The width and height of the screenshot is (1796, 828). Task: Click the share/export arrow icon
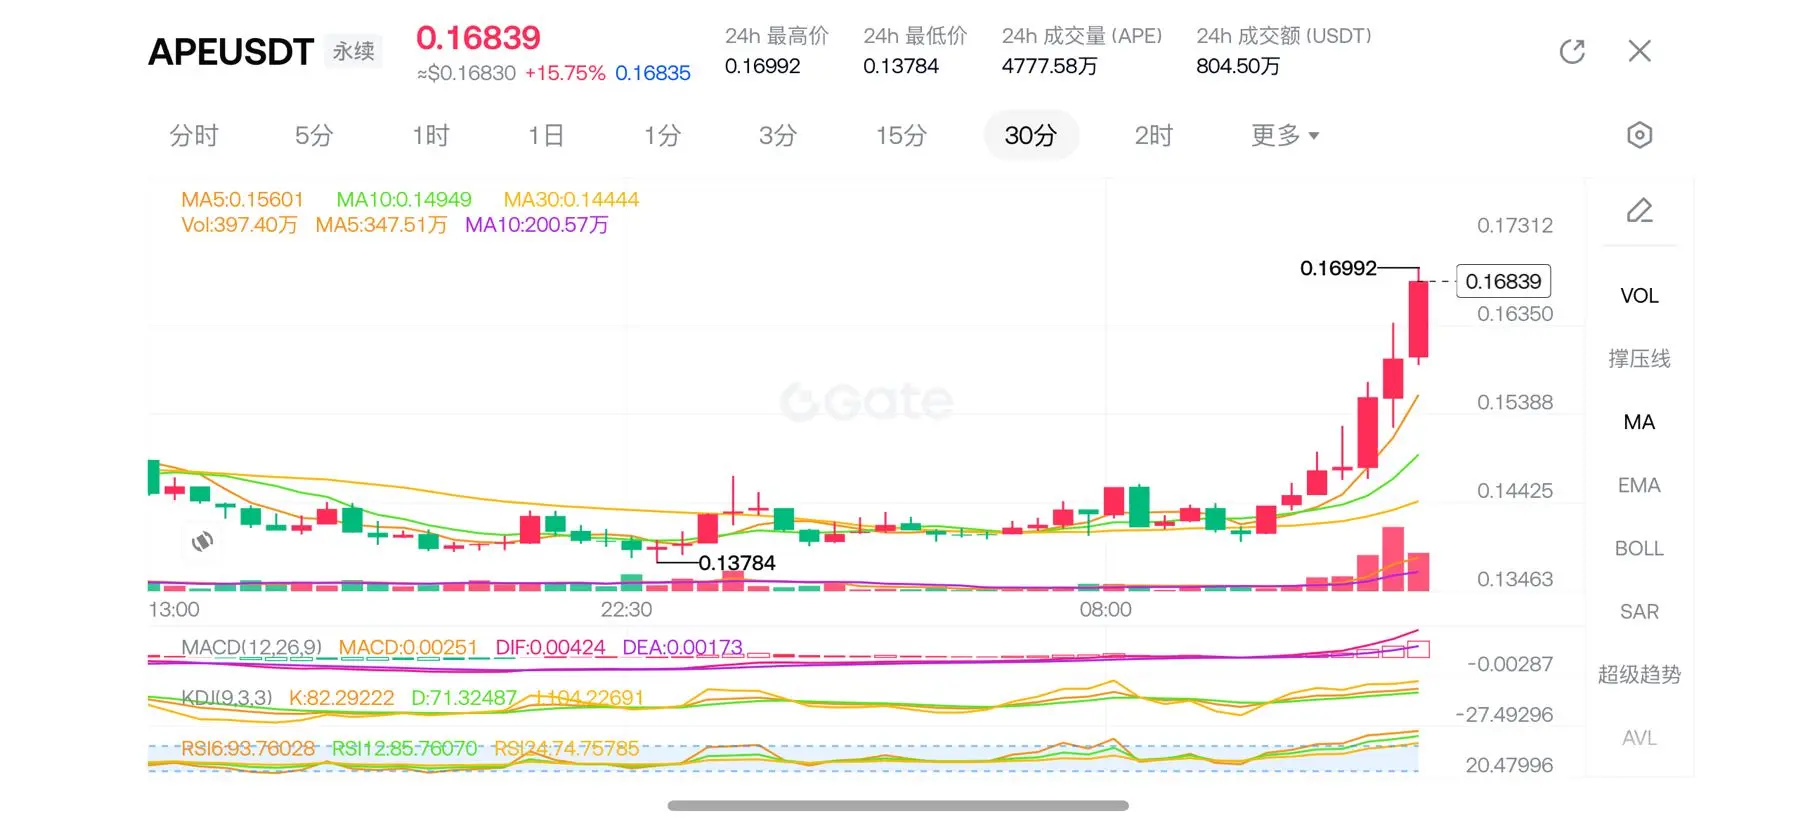coord(1572,51)
